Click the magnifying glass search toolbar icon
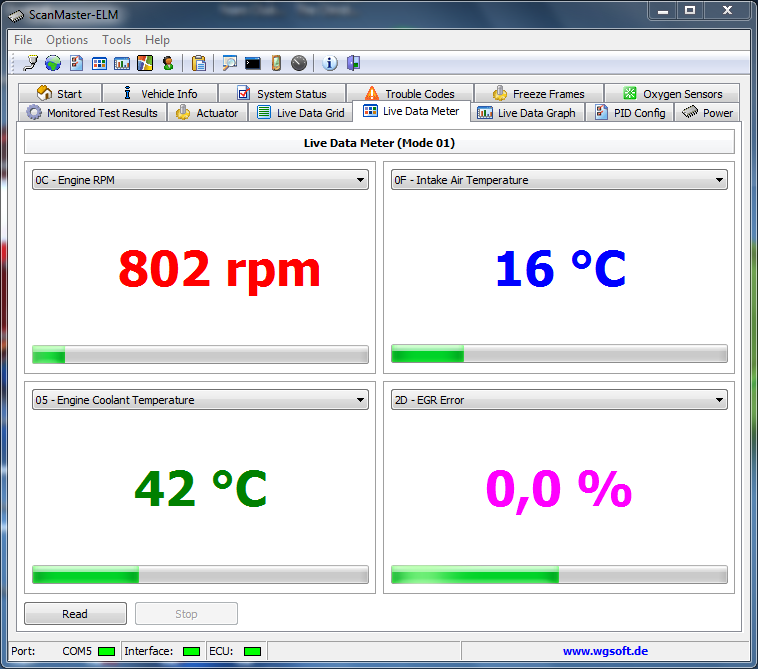The height and width of the screenshot is (669, 758). [x=229, y=63]
